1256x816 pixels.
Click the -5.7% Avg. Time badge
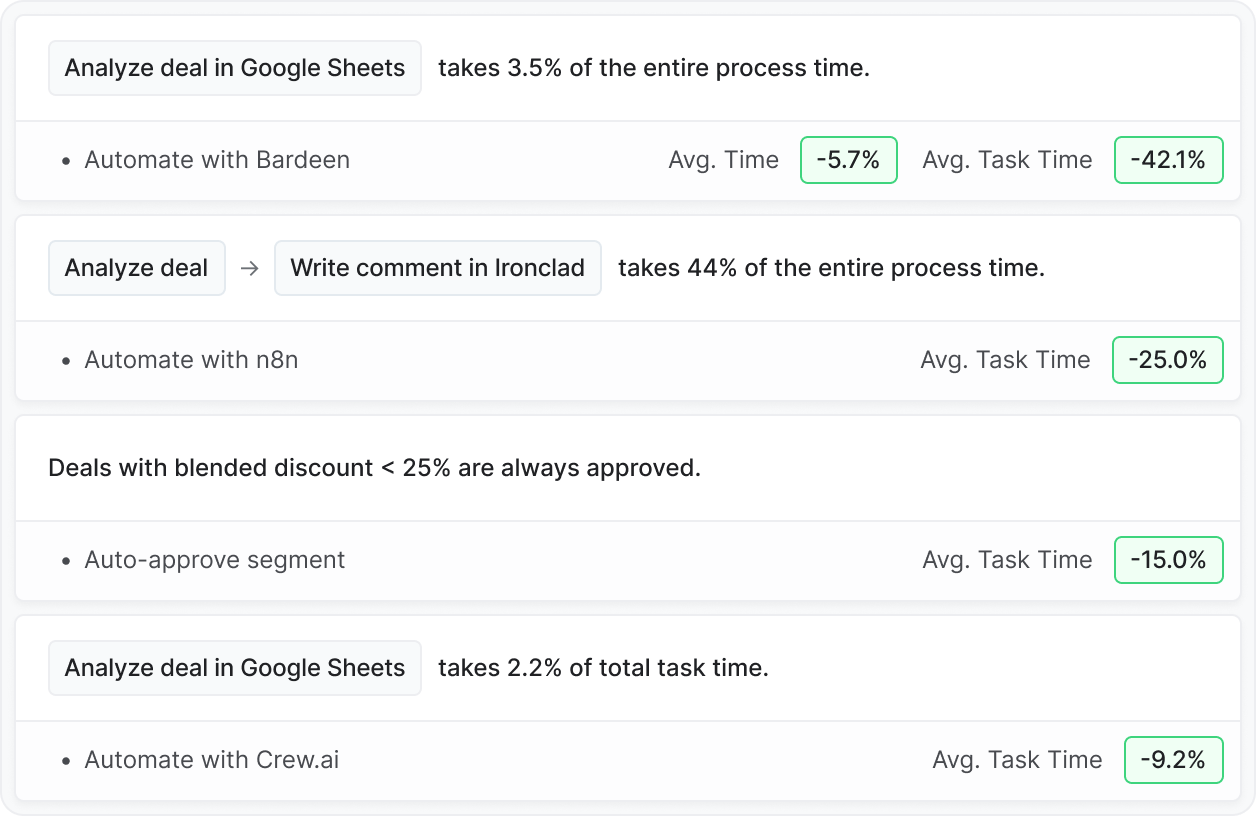[848, 160]
